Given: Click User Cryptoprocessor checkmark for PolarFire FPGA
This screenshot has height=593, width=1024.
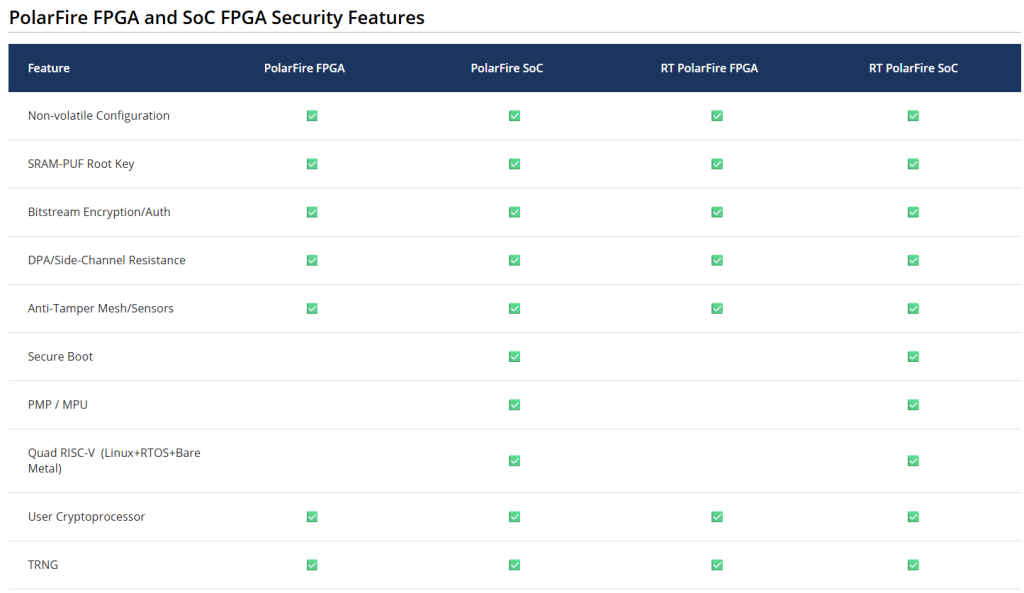Looking at the screenshot, I should (x=312, y=517).
